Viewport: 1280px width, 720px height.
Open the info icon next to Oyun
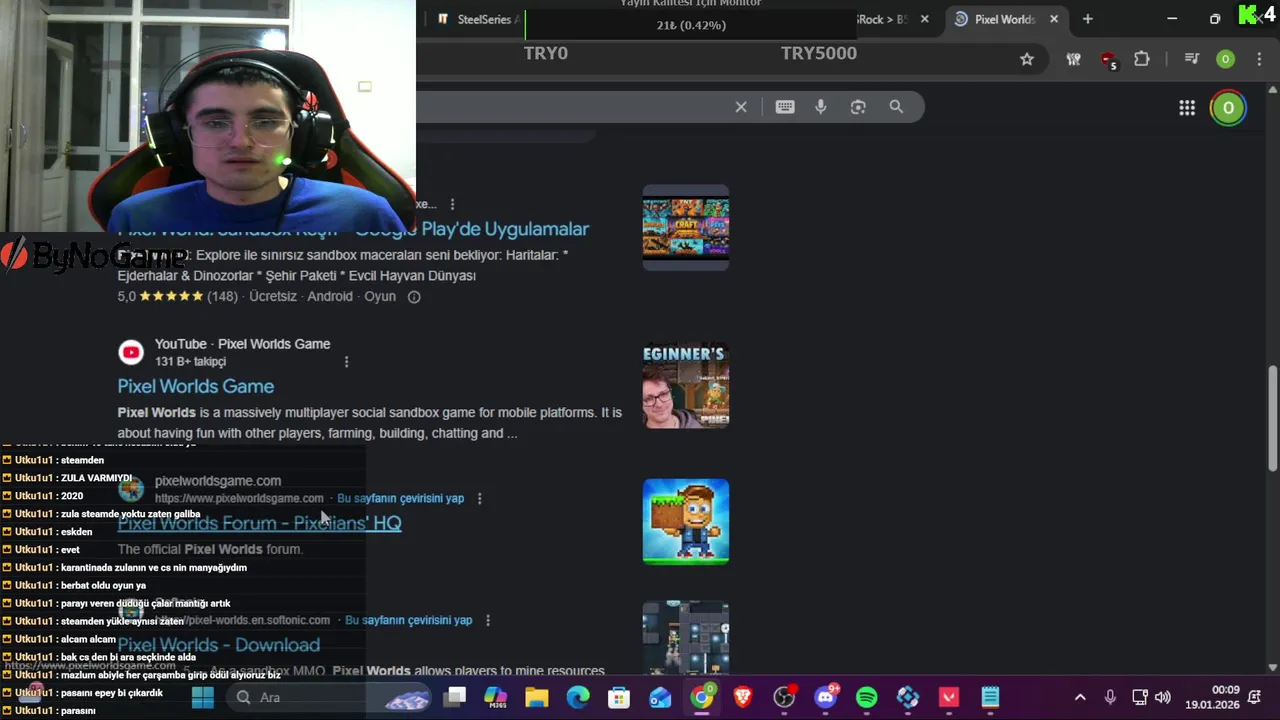click(414, 297)
